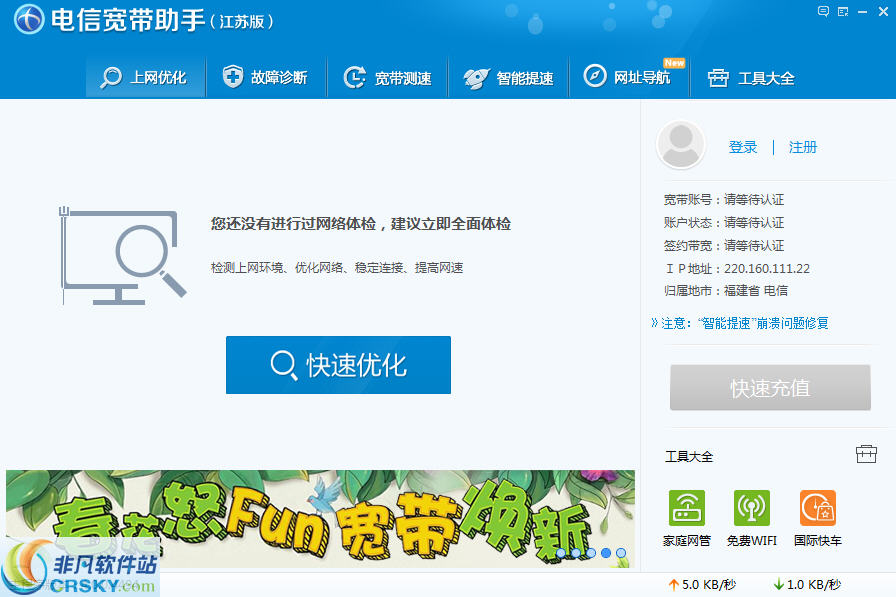Select the third banner carousel dot
Viewport: 896px width, 597px height.
coord(591,553)
